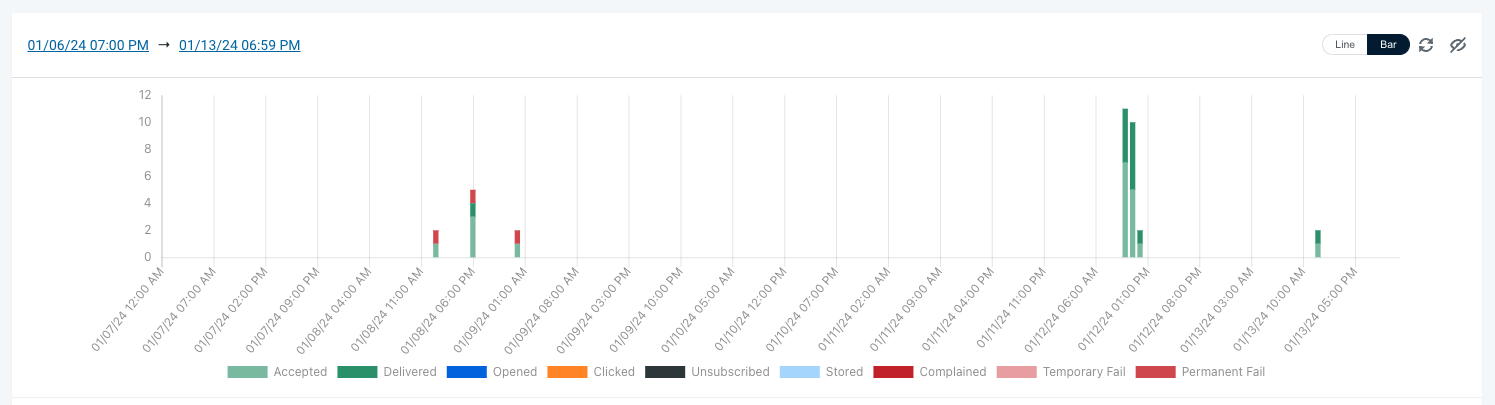
Task: Click the tallest bar reaching 11
Action: (1125, 183)
